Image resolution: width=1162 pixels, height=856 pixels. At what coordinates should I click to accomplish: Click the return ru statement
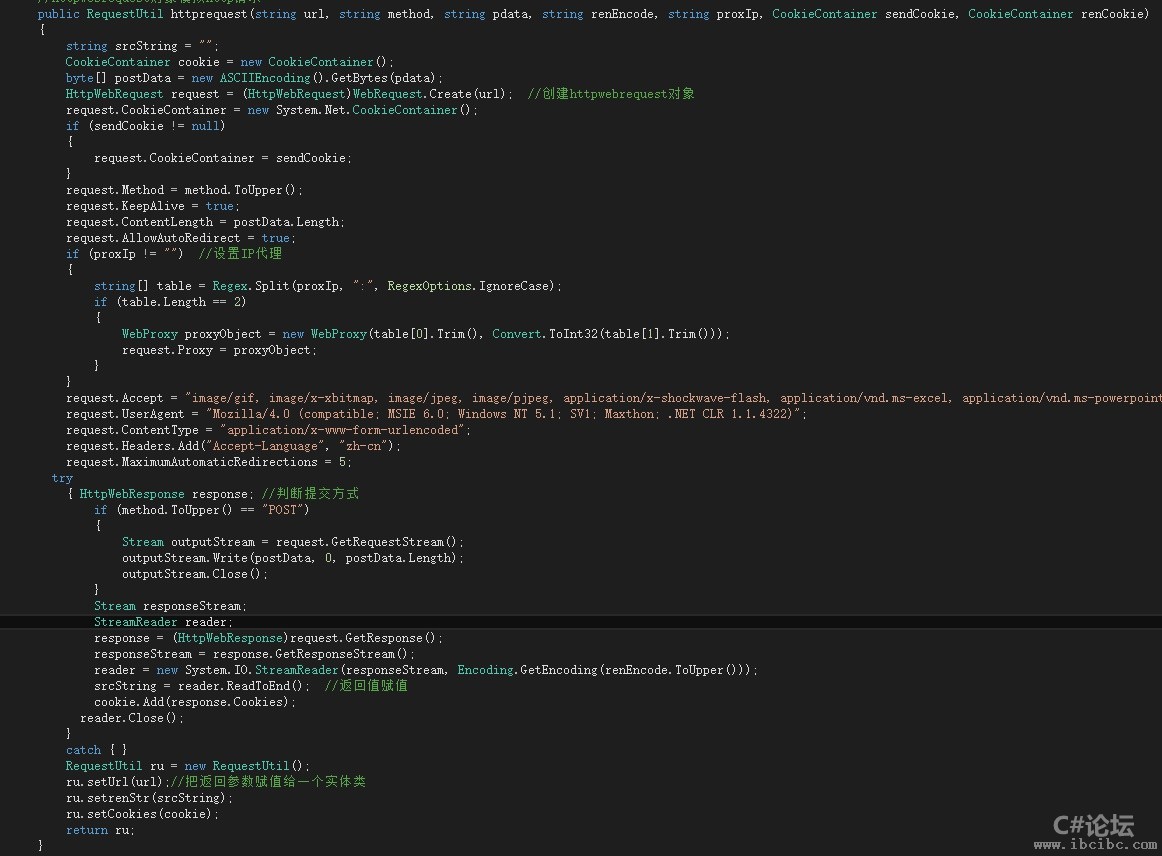click(99, 830)
